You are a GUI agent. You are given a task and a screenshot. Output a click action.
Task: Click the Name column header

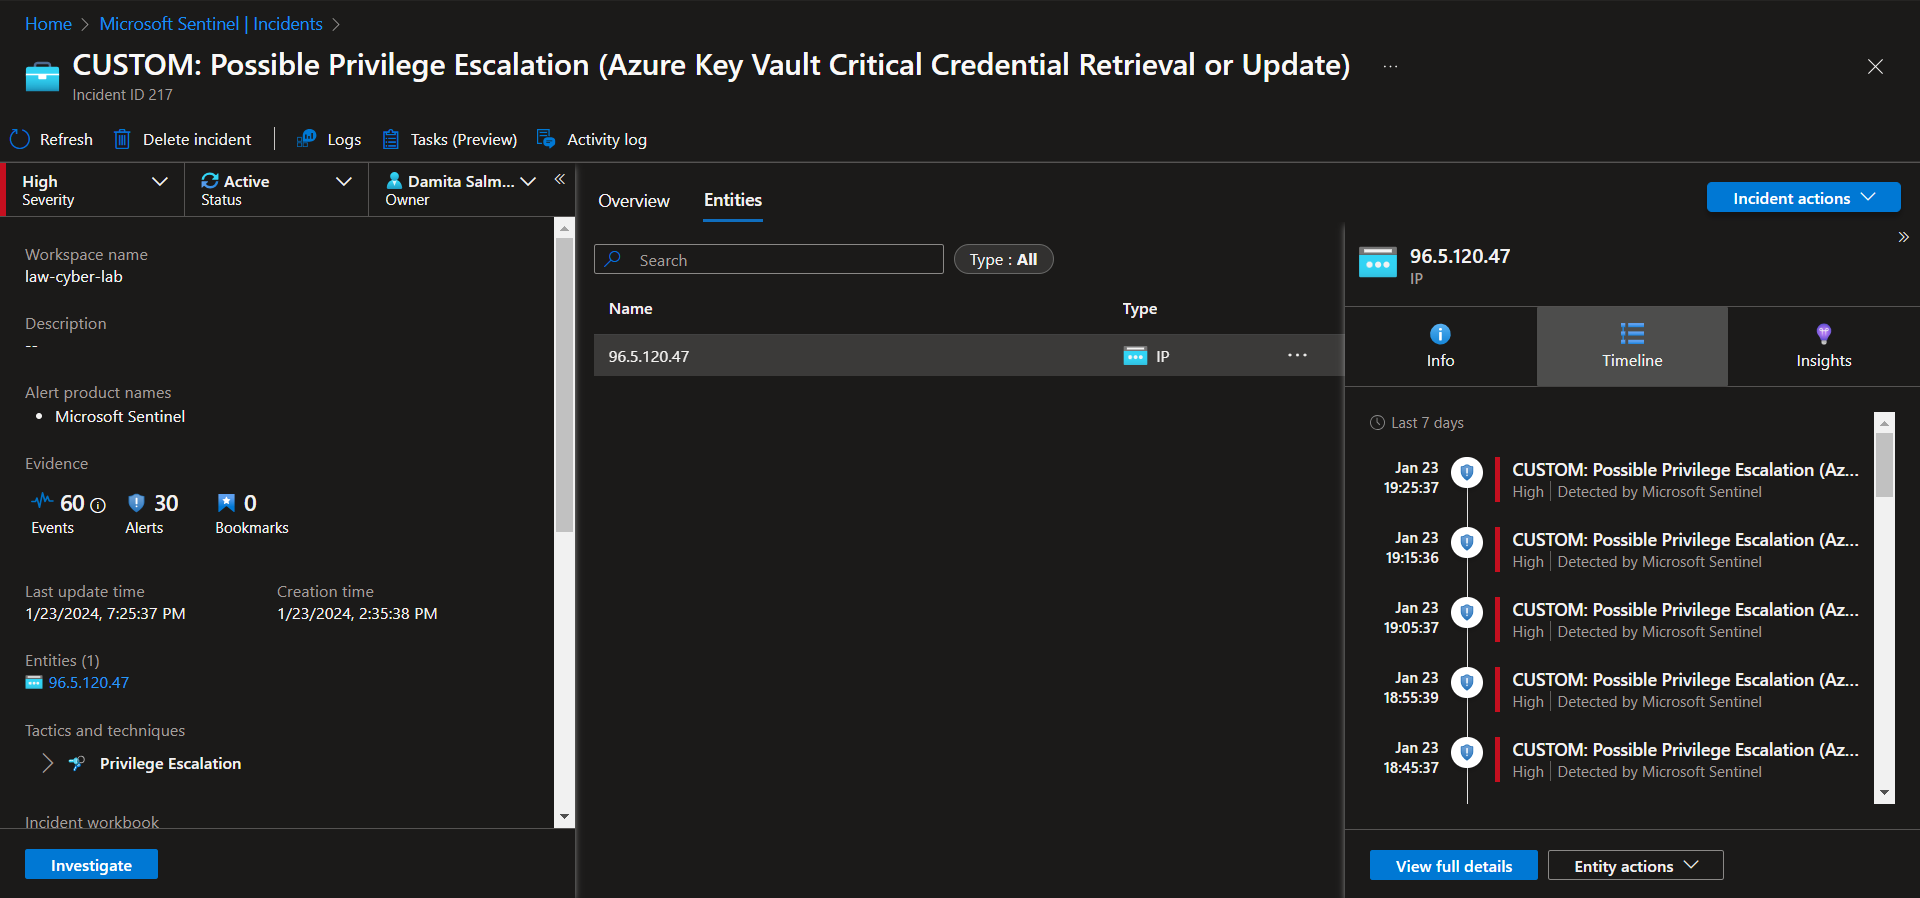pyautogui.click(x=630, y=309)
